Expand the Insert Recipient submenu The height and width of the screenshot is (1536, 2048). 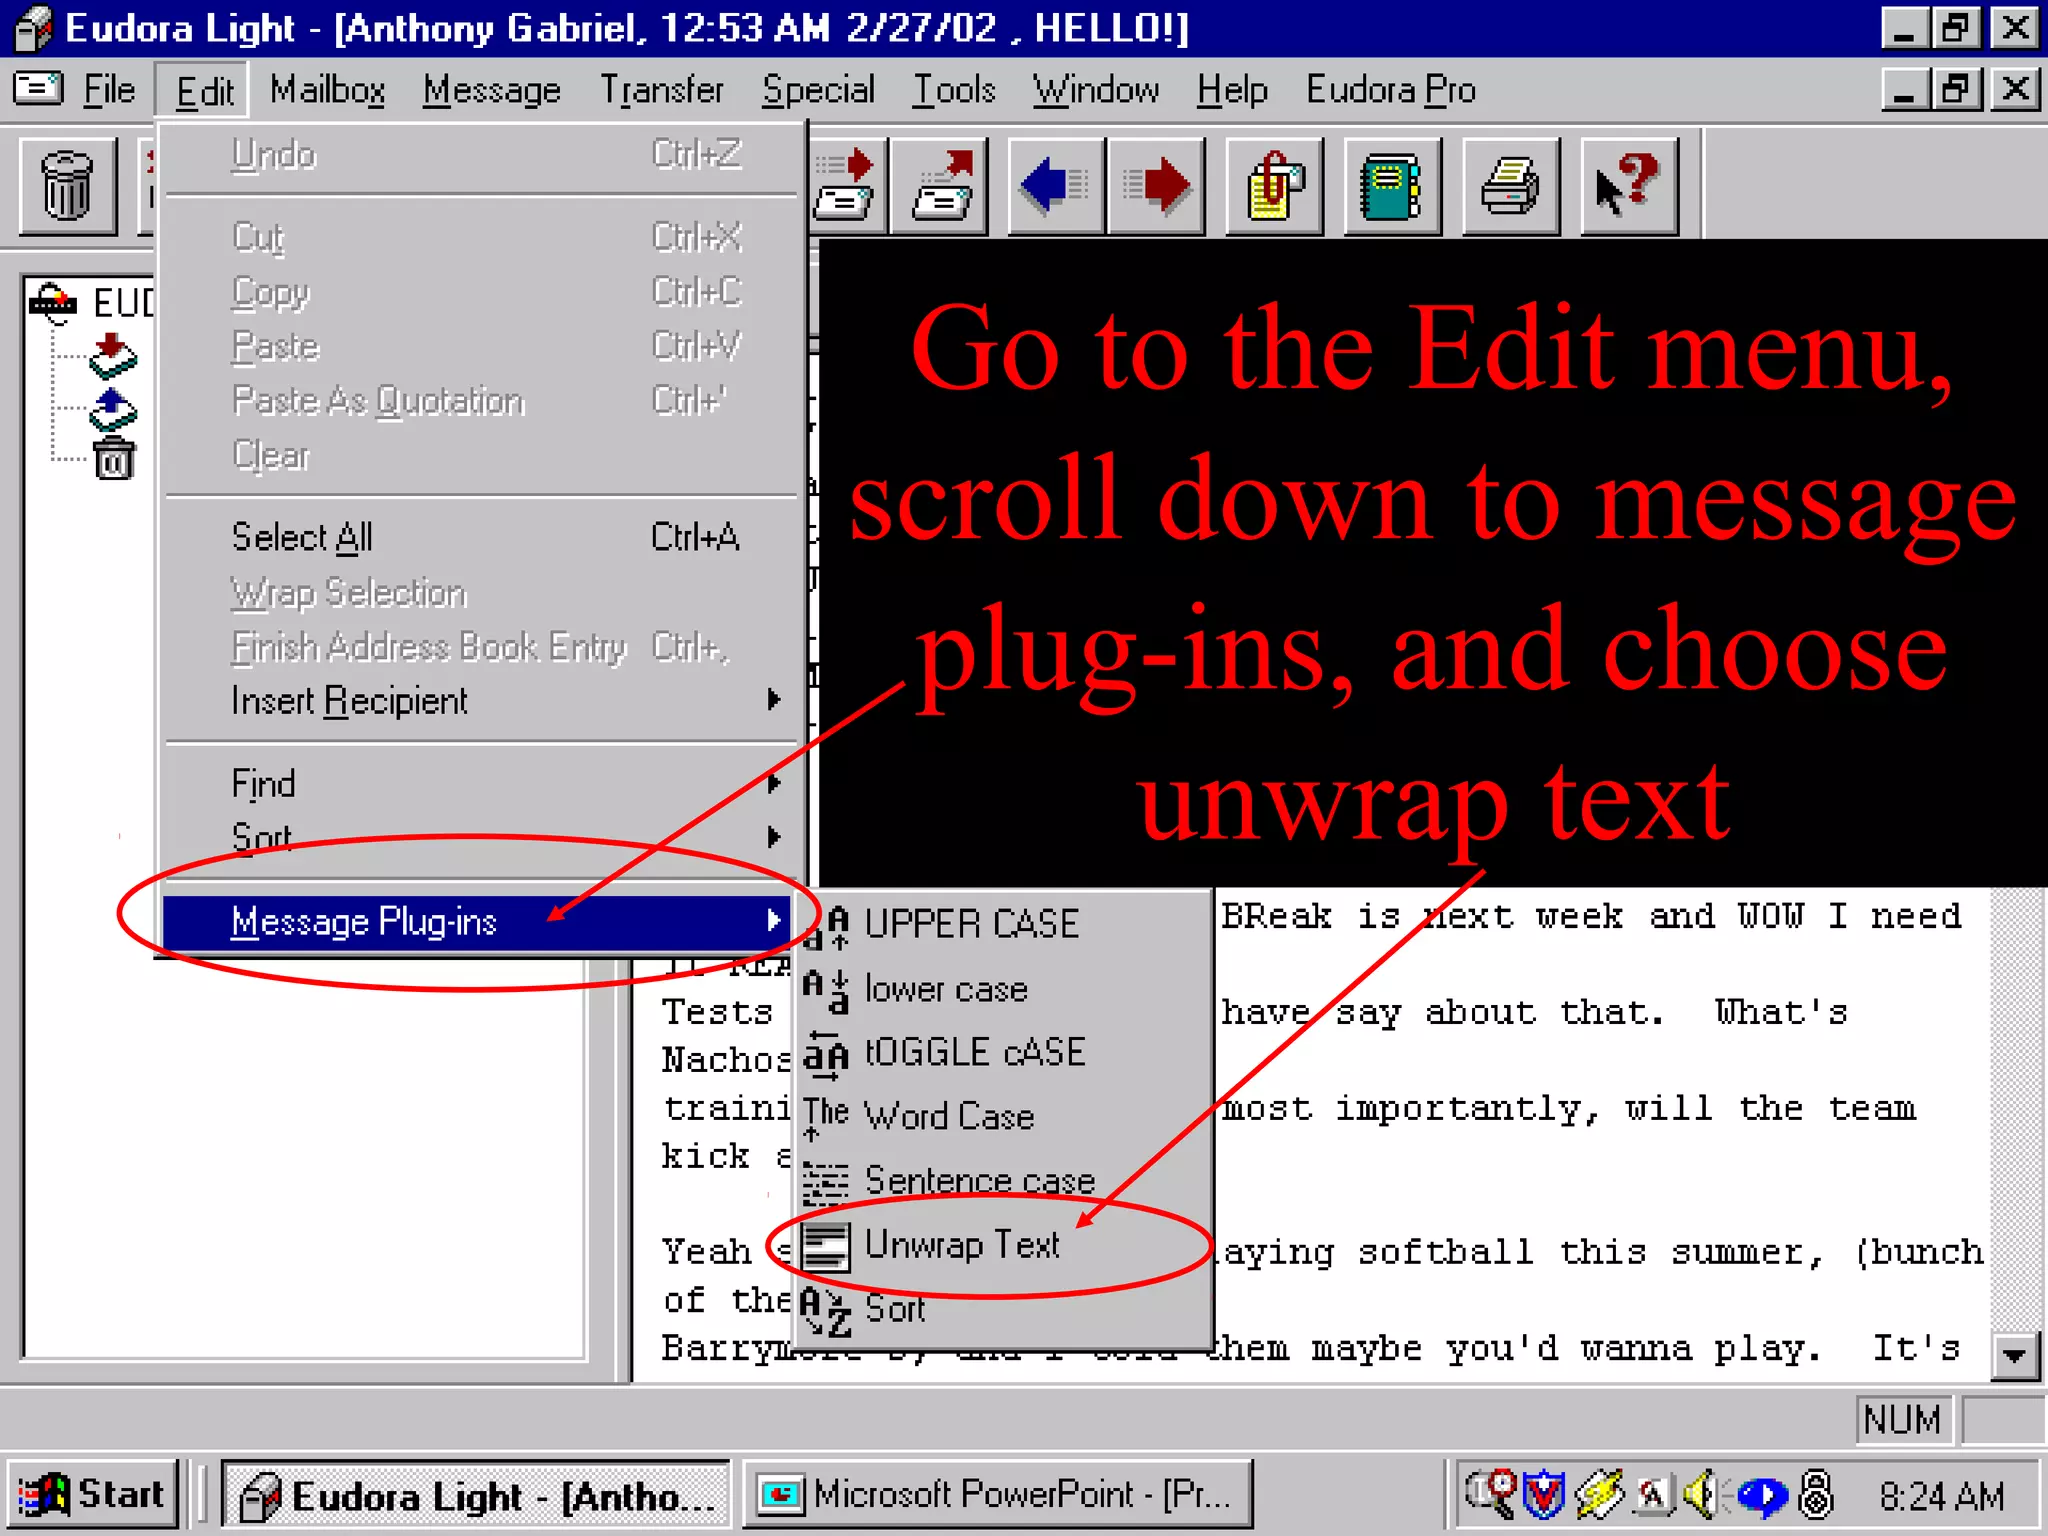coord(478,701)
